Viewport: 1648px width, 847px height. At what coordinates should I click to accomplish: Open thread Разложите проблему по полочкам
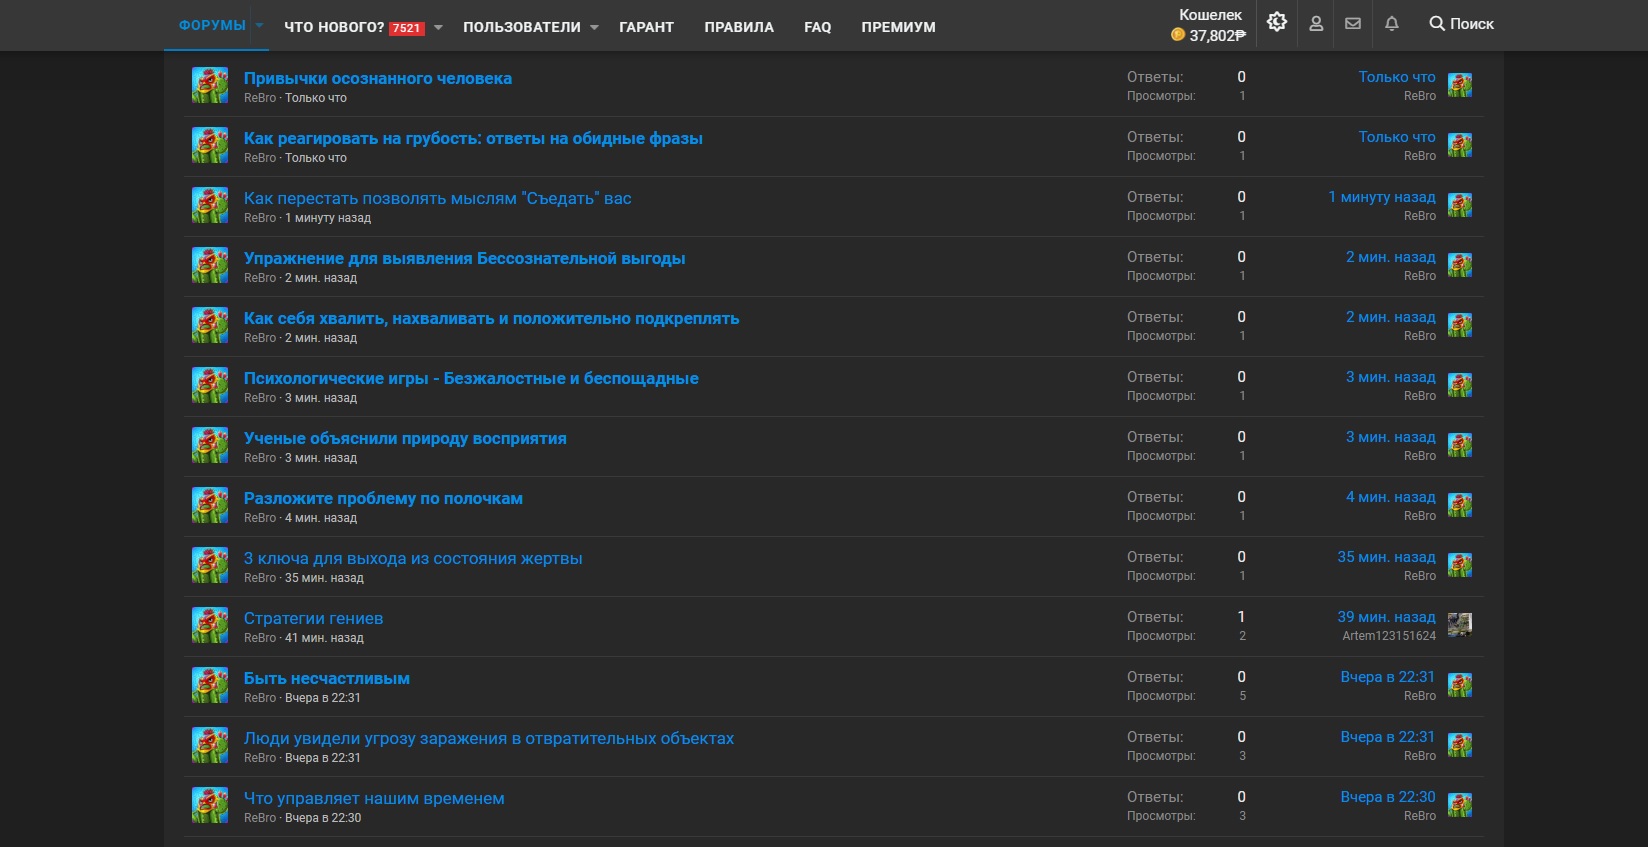pyautogui.click(x=383, y=498)
